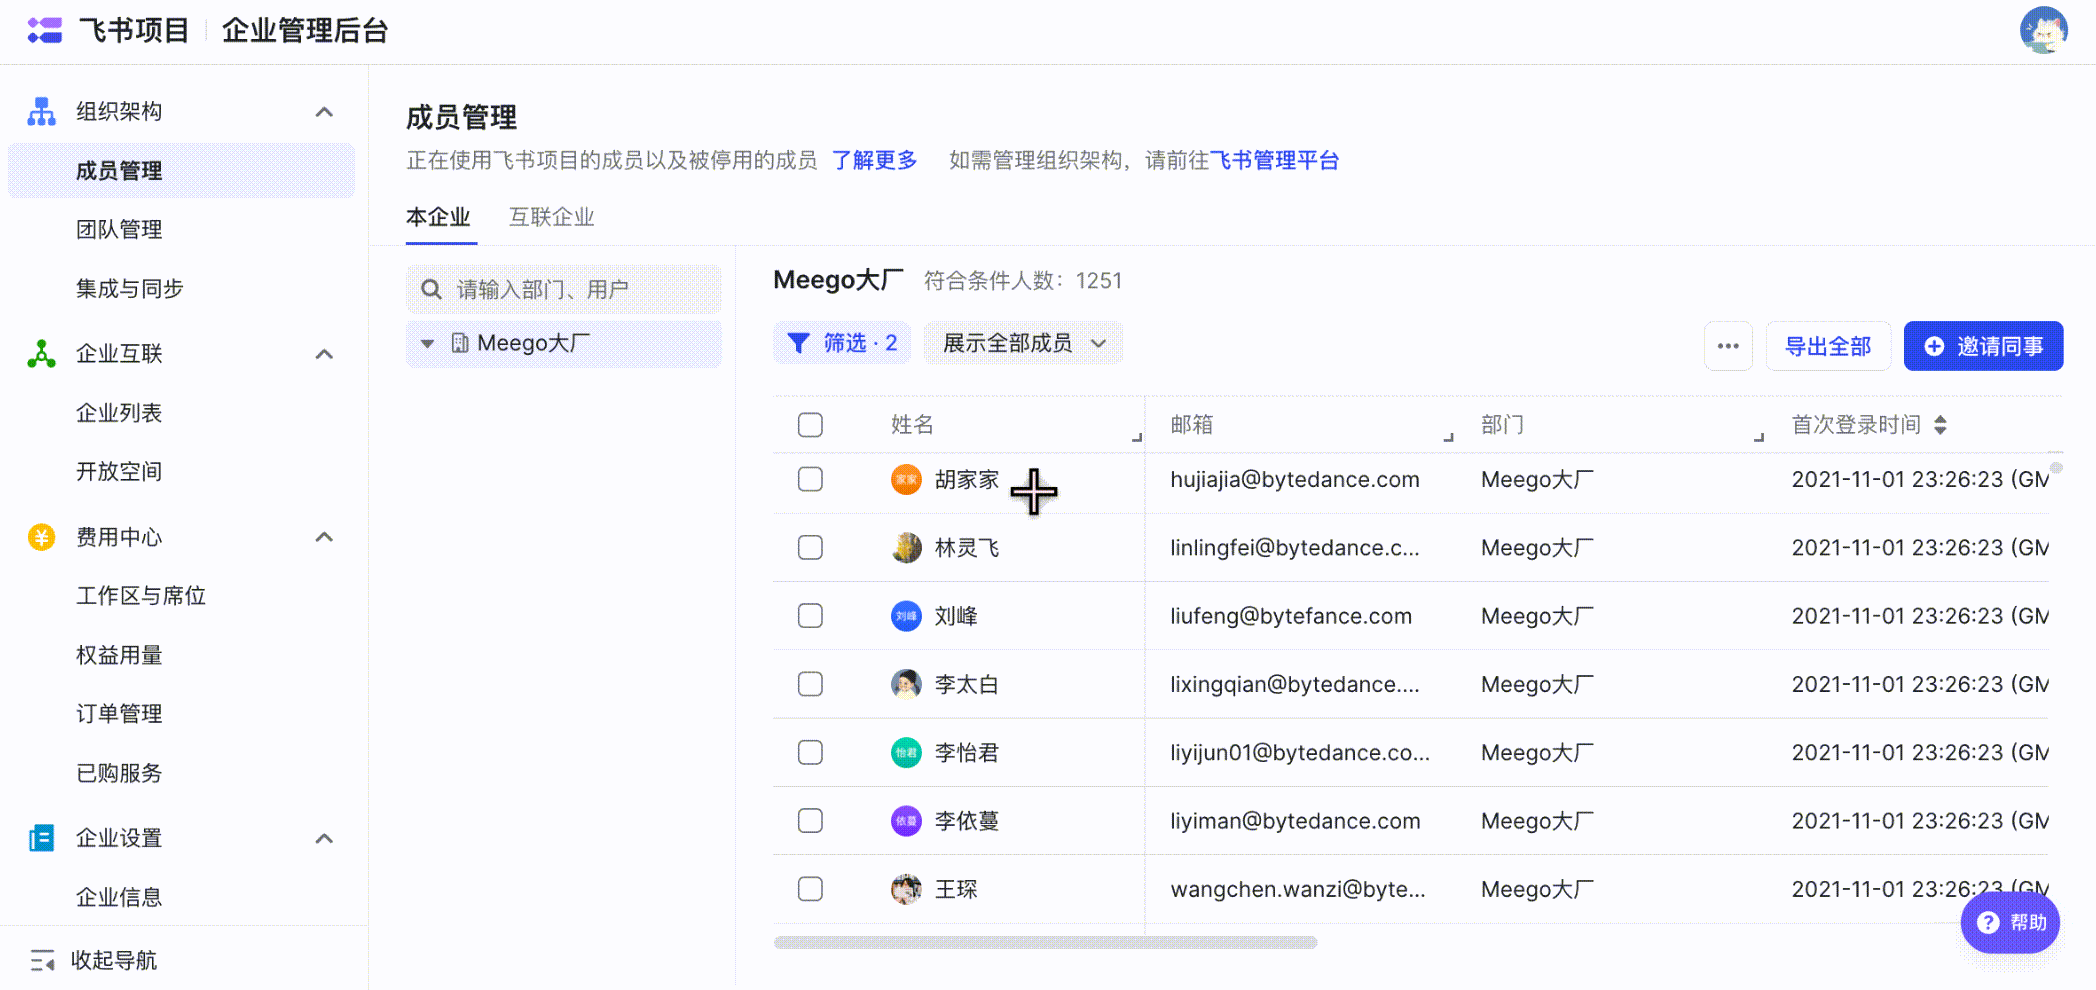Click the collapse navigation icon
This screenshot has height=990, width=2096.
click(x=42, y=961)
